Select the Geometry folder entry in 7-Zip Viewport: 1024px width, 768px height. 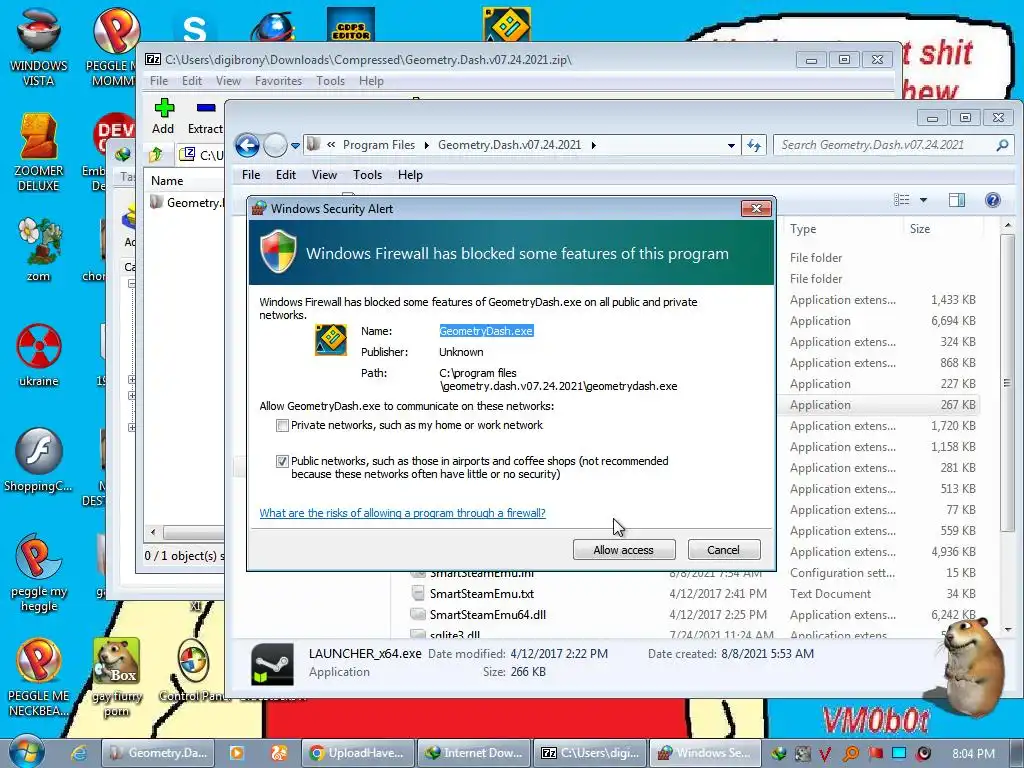[x=186, y=202]
